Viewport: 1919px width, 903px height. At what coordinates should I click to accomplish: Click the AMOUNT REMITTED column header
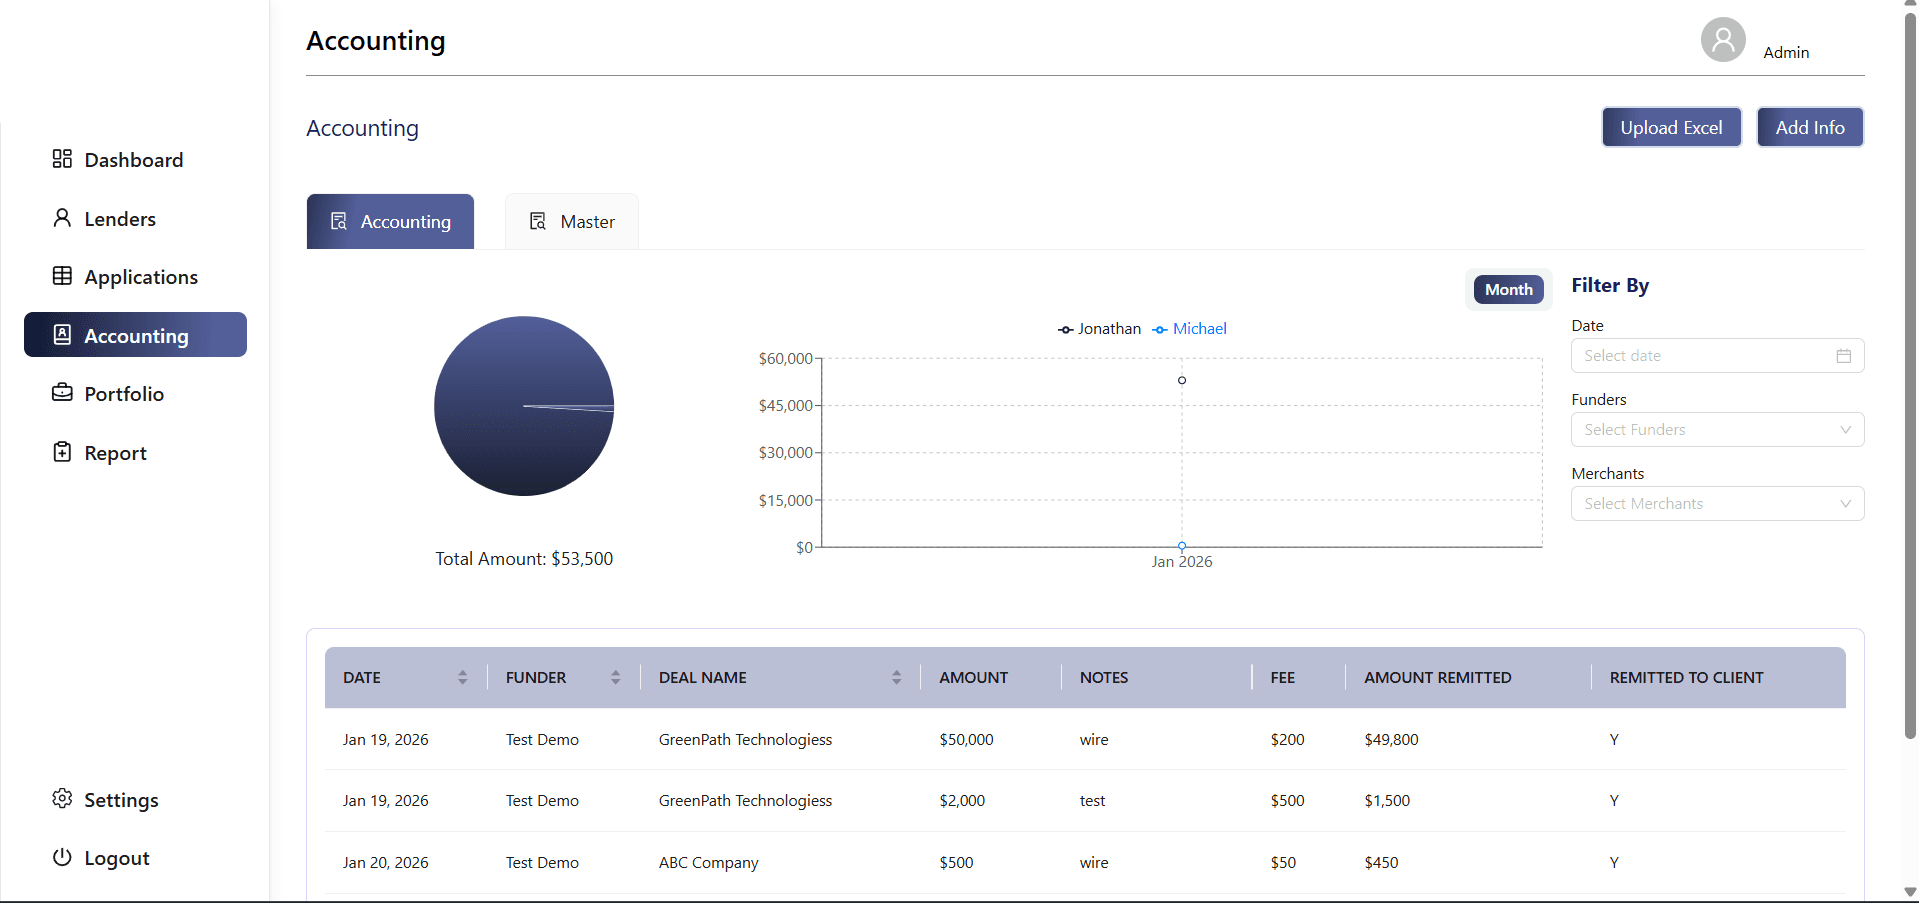(1437, 677)
